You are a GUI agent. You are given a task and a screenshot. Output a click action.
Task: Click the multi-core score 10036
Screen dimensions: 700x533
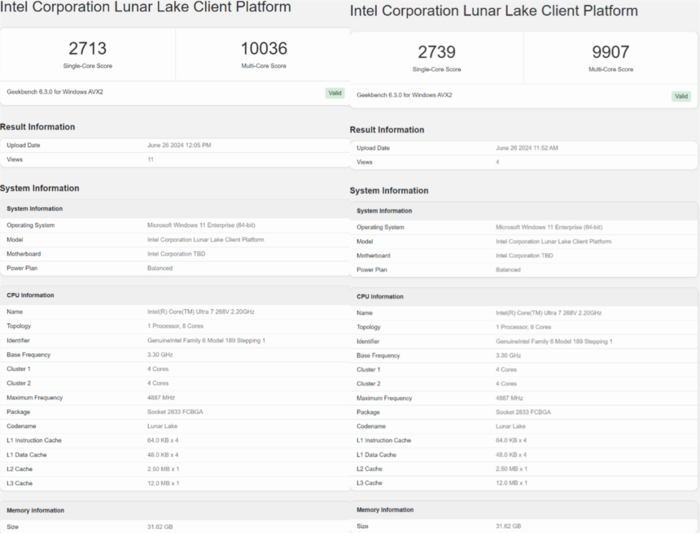point(264,49)
